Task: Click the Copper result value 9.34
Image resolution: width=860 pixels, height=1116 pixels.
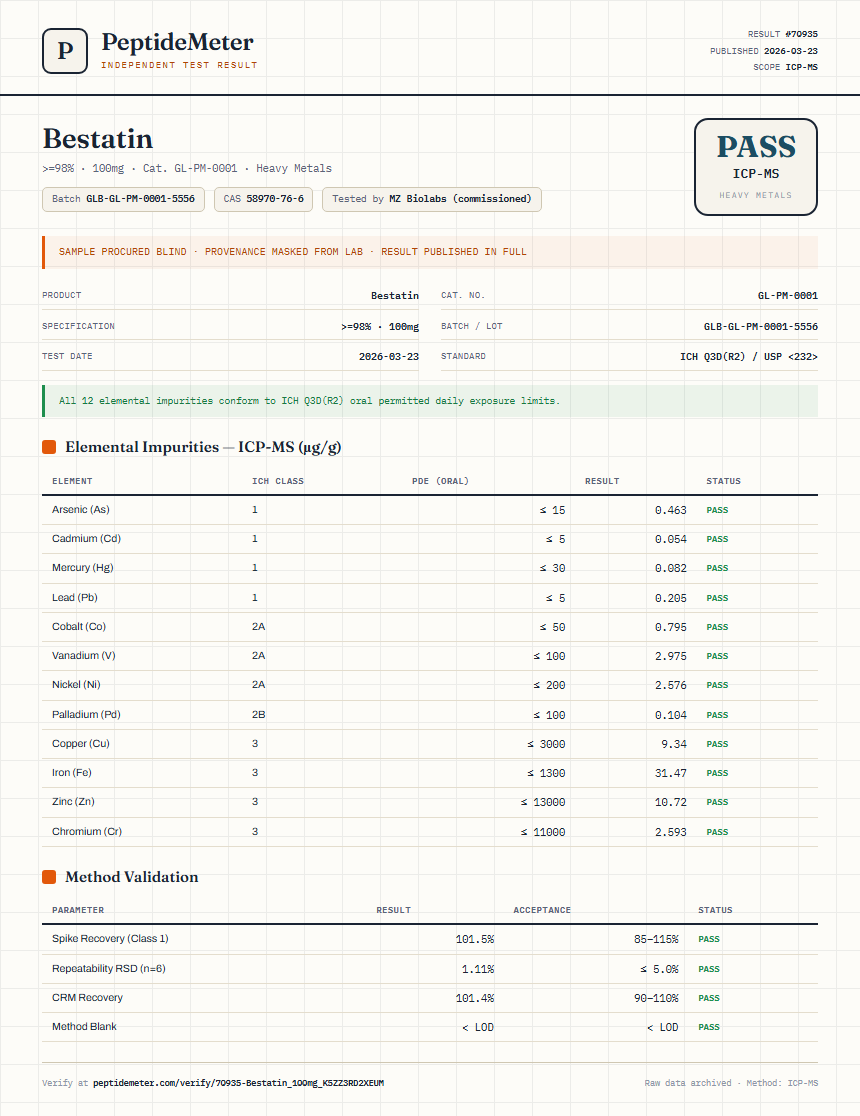Action: (x=673, y=744)
